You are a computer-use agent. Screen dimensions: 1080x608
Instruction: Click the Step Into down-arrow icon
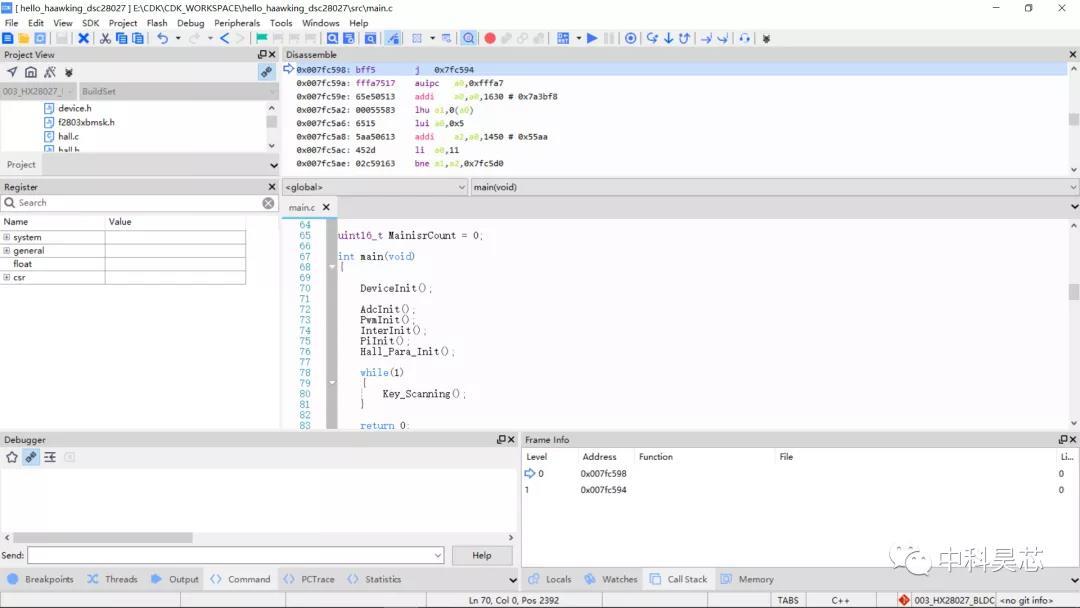click(x=668, y=39)
